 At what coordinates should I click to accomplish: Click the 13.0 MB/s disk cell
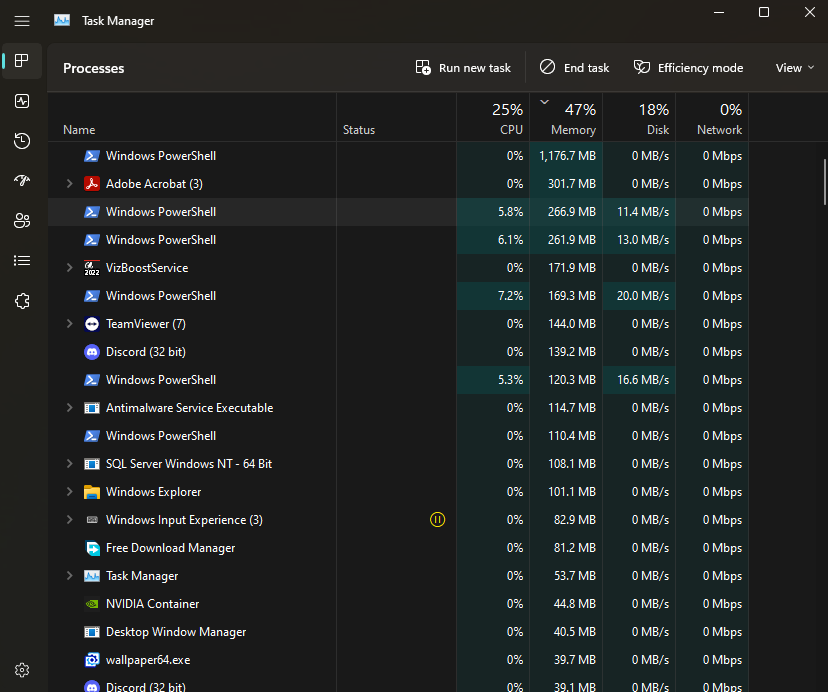point(639,240)
